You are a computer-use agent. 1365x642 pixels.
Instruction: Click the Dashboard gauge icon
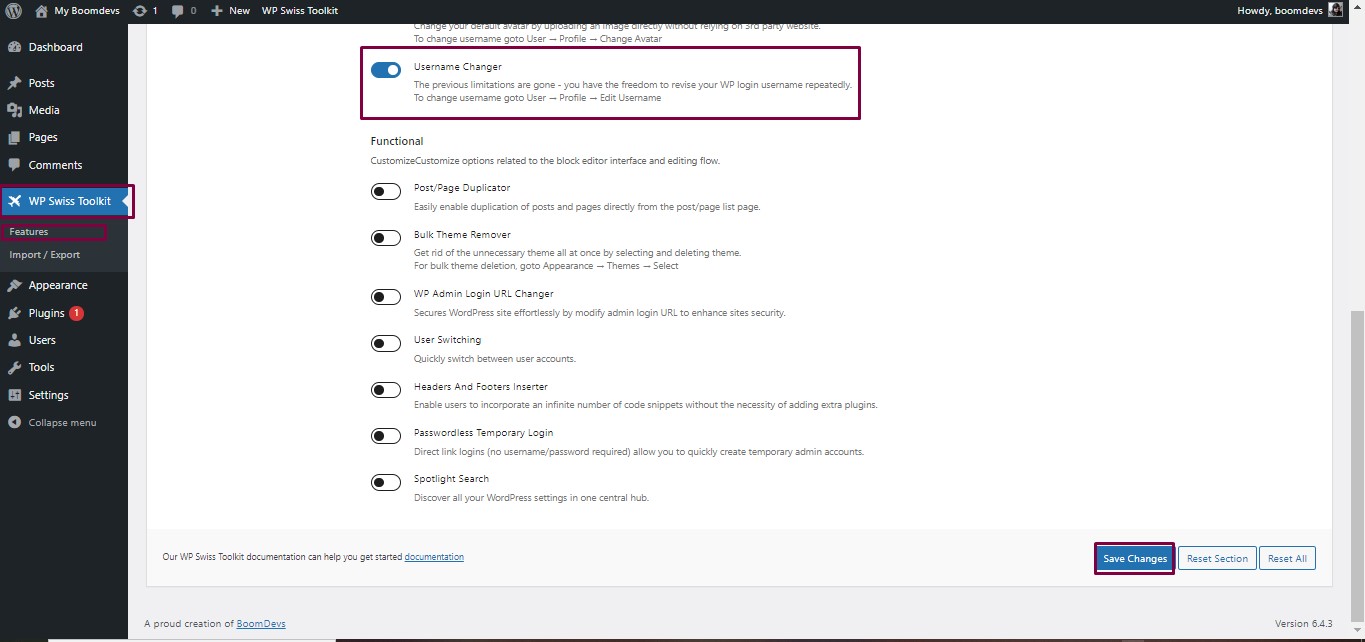14,47
